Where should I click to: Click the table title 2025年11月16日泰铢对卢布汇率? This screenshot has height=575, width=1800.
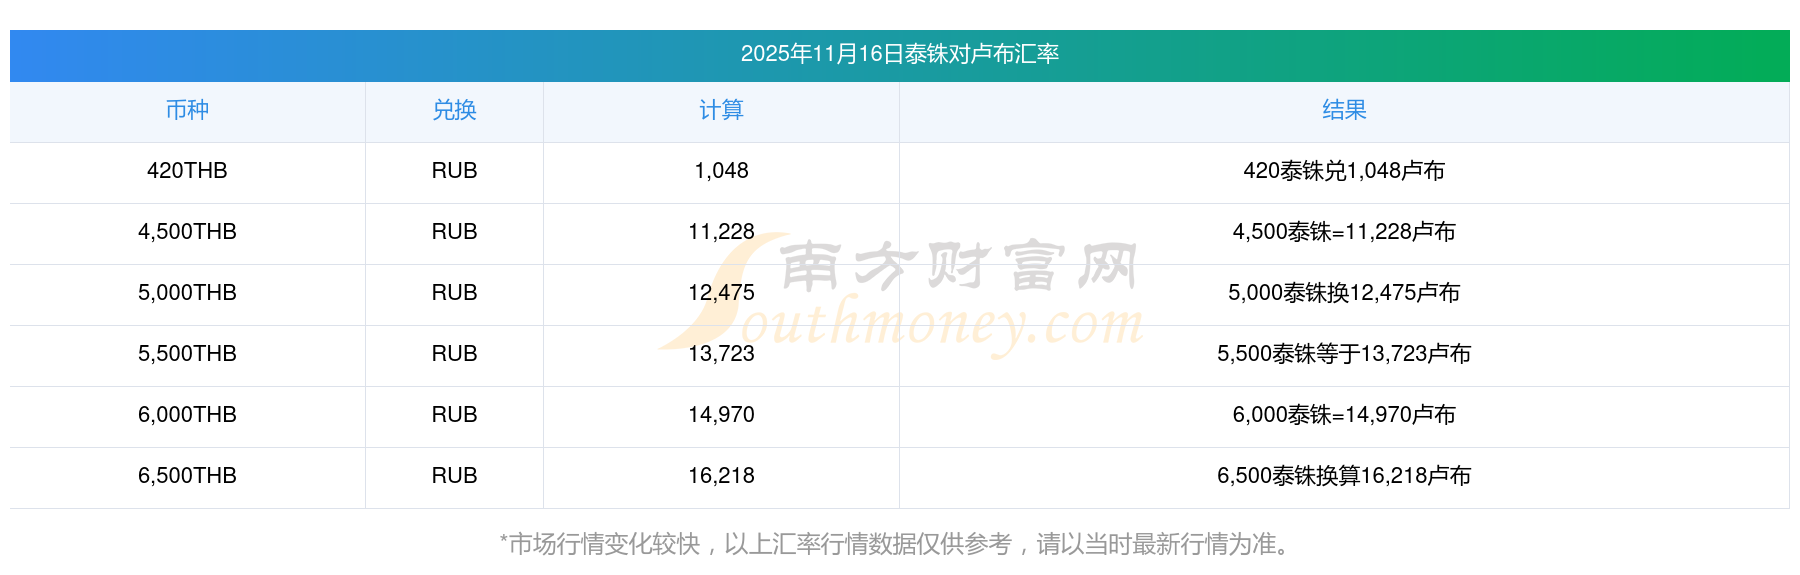point(900,54)
